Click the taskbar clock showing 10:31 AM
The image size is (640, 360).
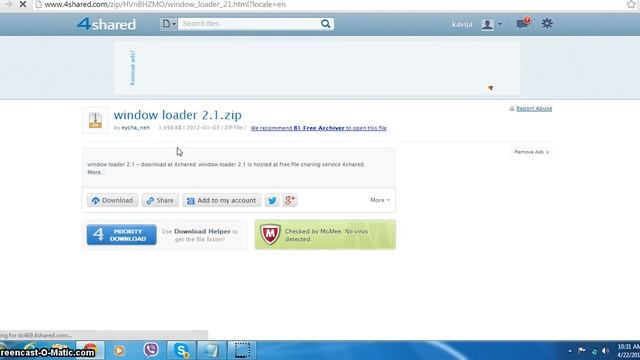coord(628,351)
